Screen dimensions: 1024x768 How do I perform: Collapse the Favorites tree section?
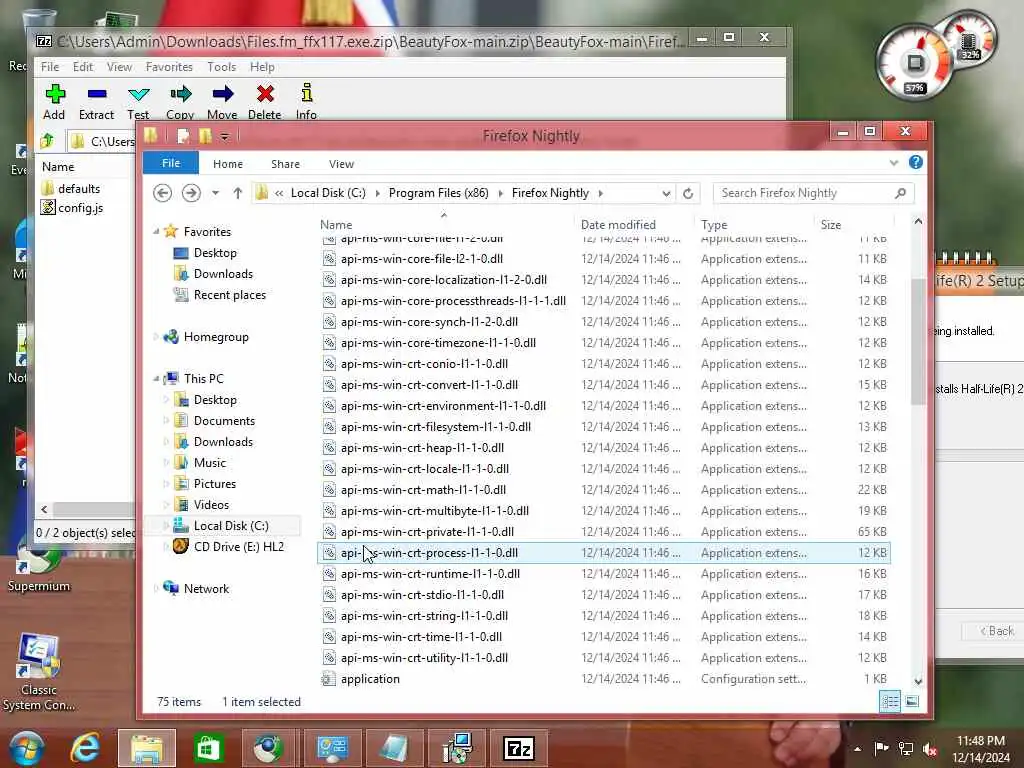point(156,232)
